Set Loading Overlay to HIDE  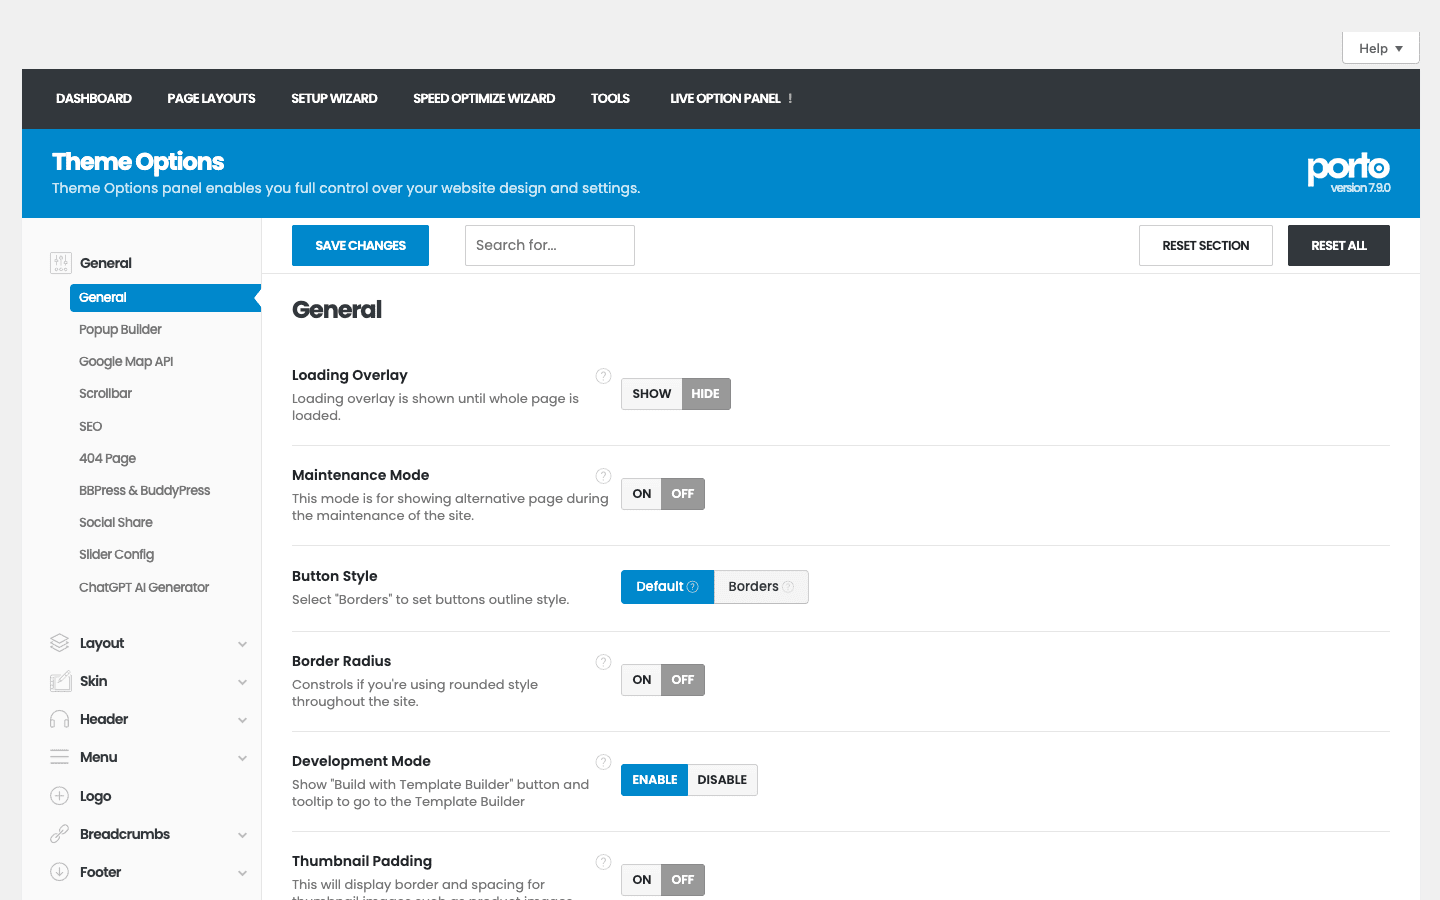pos(706,394)
